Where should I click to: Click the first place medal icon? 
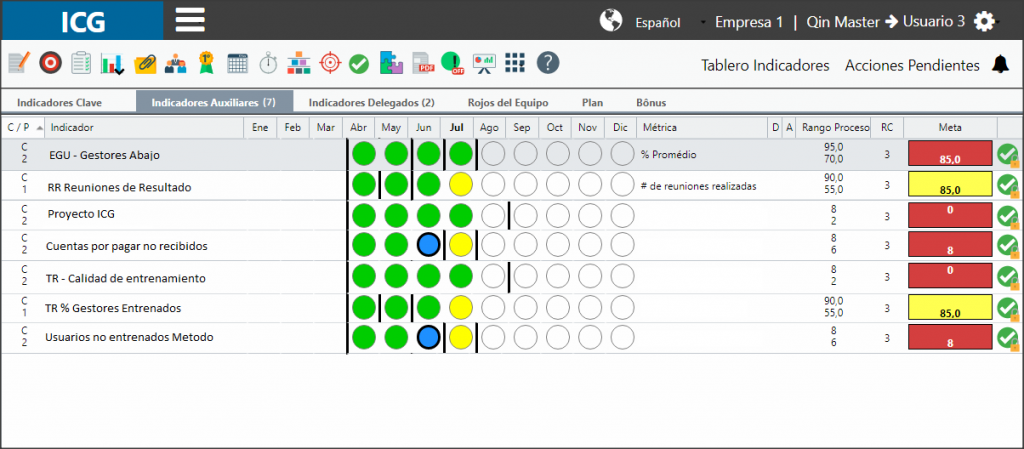206,63
